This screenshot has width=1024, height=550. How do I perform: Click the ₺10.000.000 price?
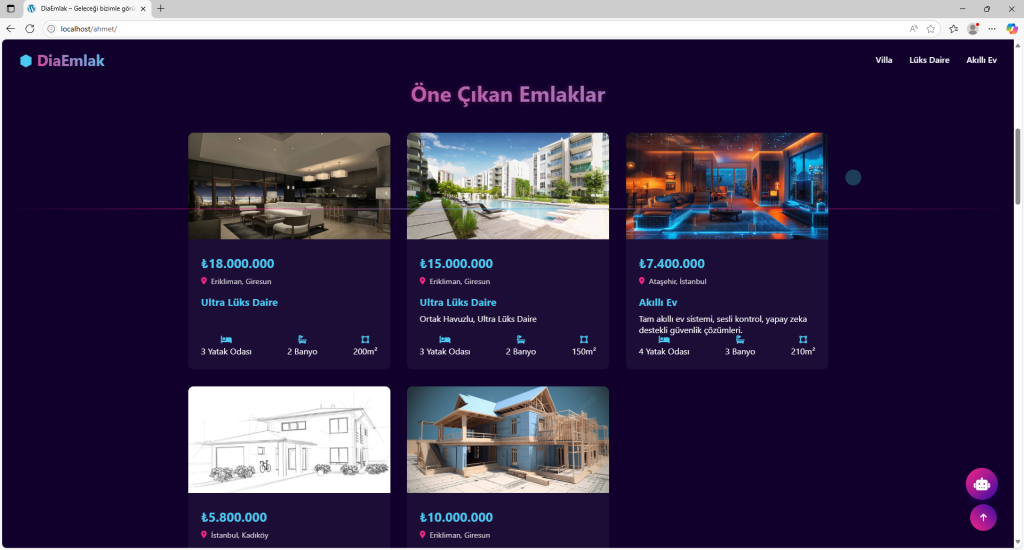(x=456, y=517)
